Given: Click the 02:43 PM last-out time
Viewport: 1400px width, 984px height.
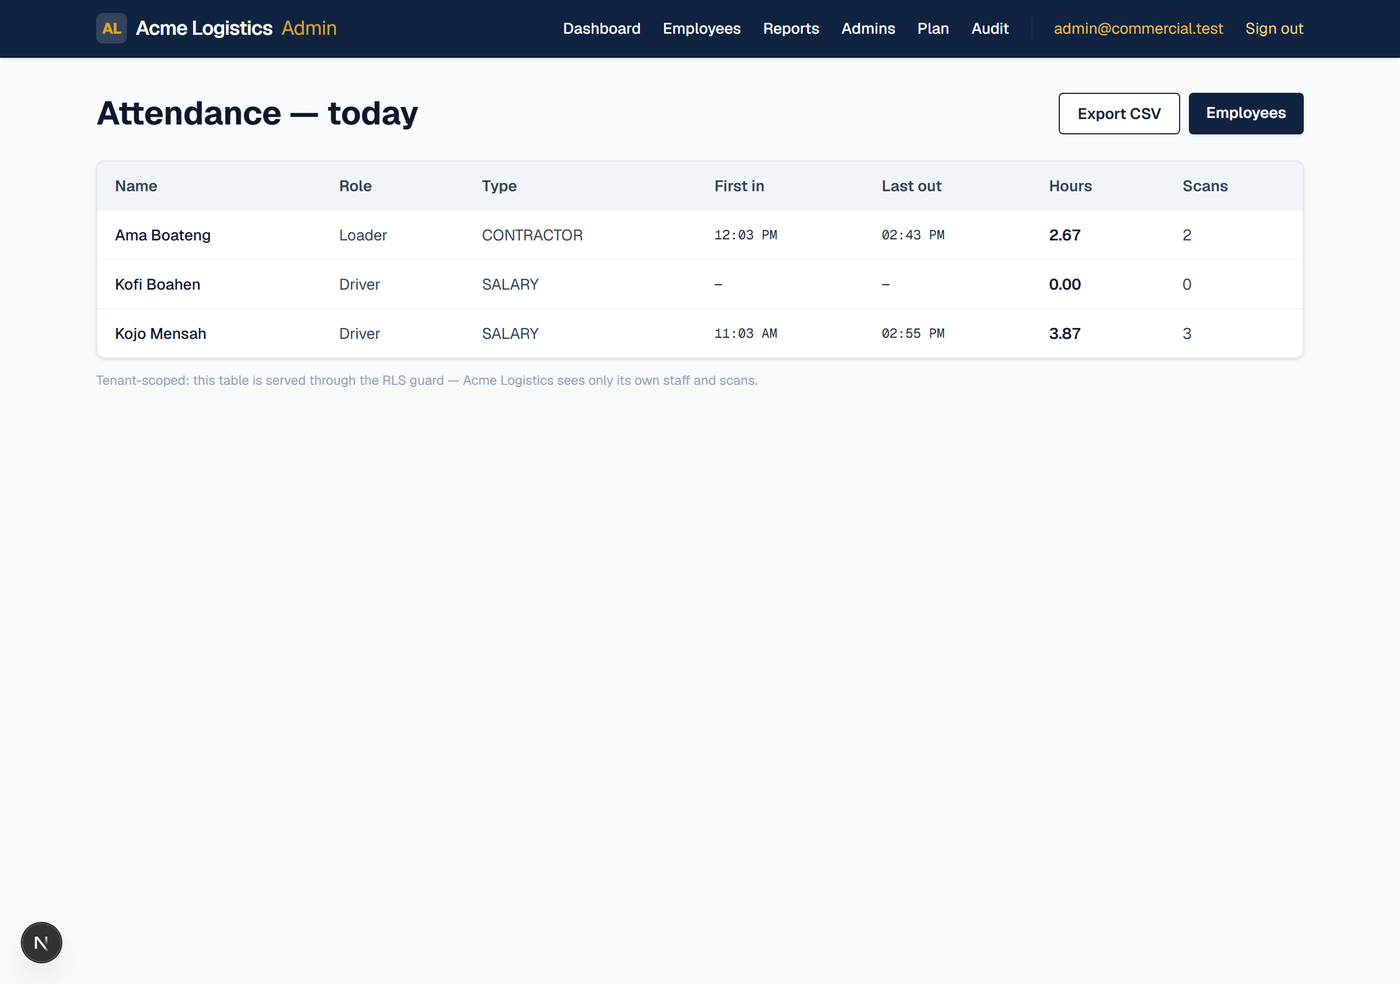Looking at the screenshot, I should coord(913,235).
